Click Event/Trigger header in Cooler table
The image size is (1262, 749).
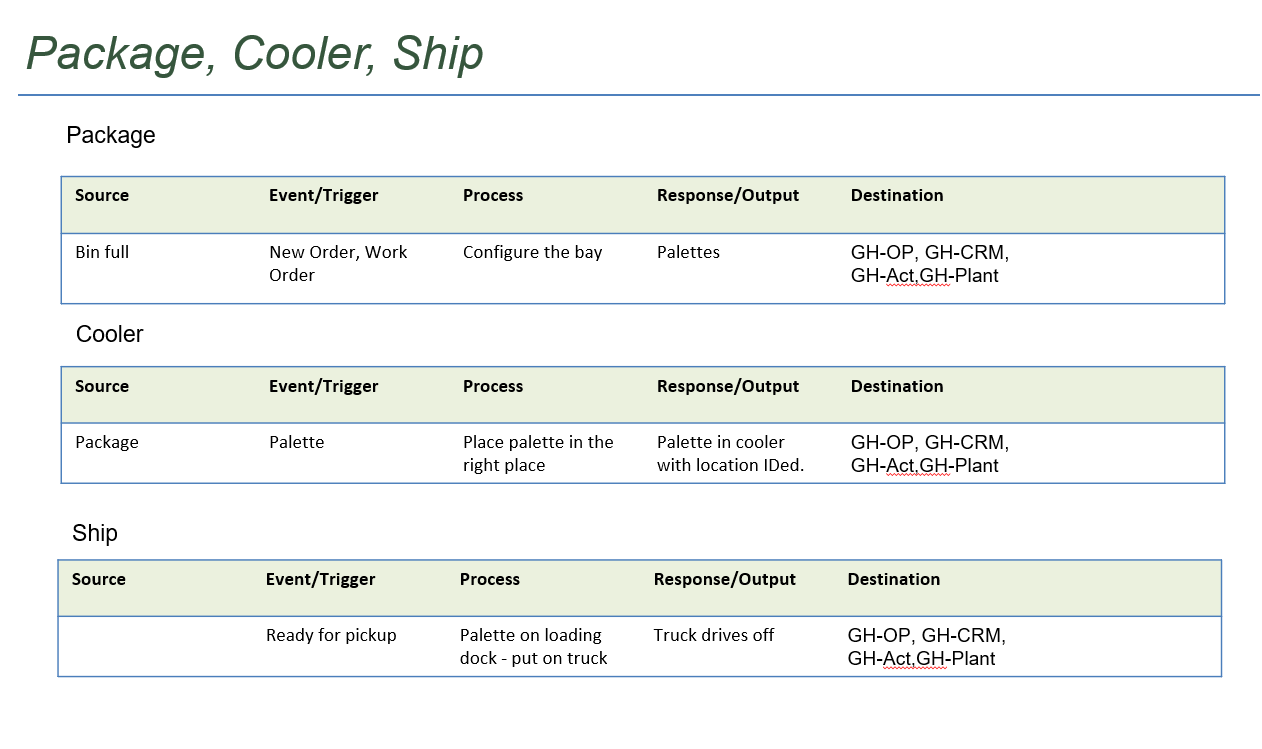coord(324,386)
